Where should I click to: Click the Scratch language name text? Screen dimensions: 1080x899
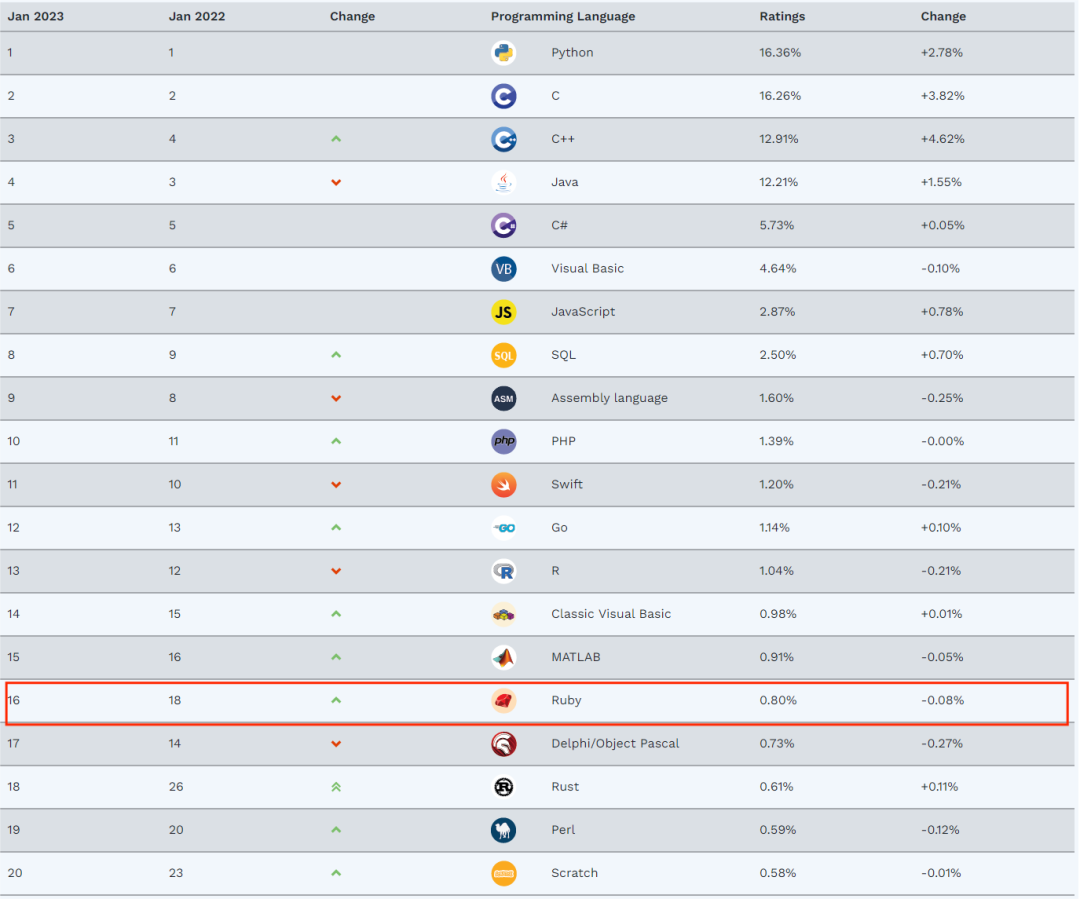click(574, 873)
